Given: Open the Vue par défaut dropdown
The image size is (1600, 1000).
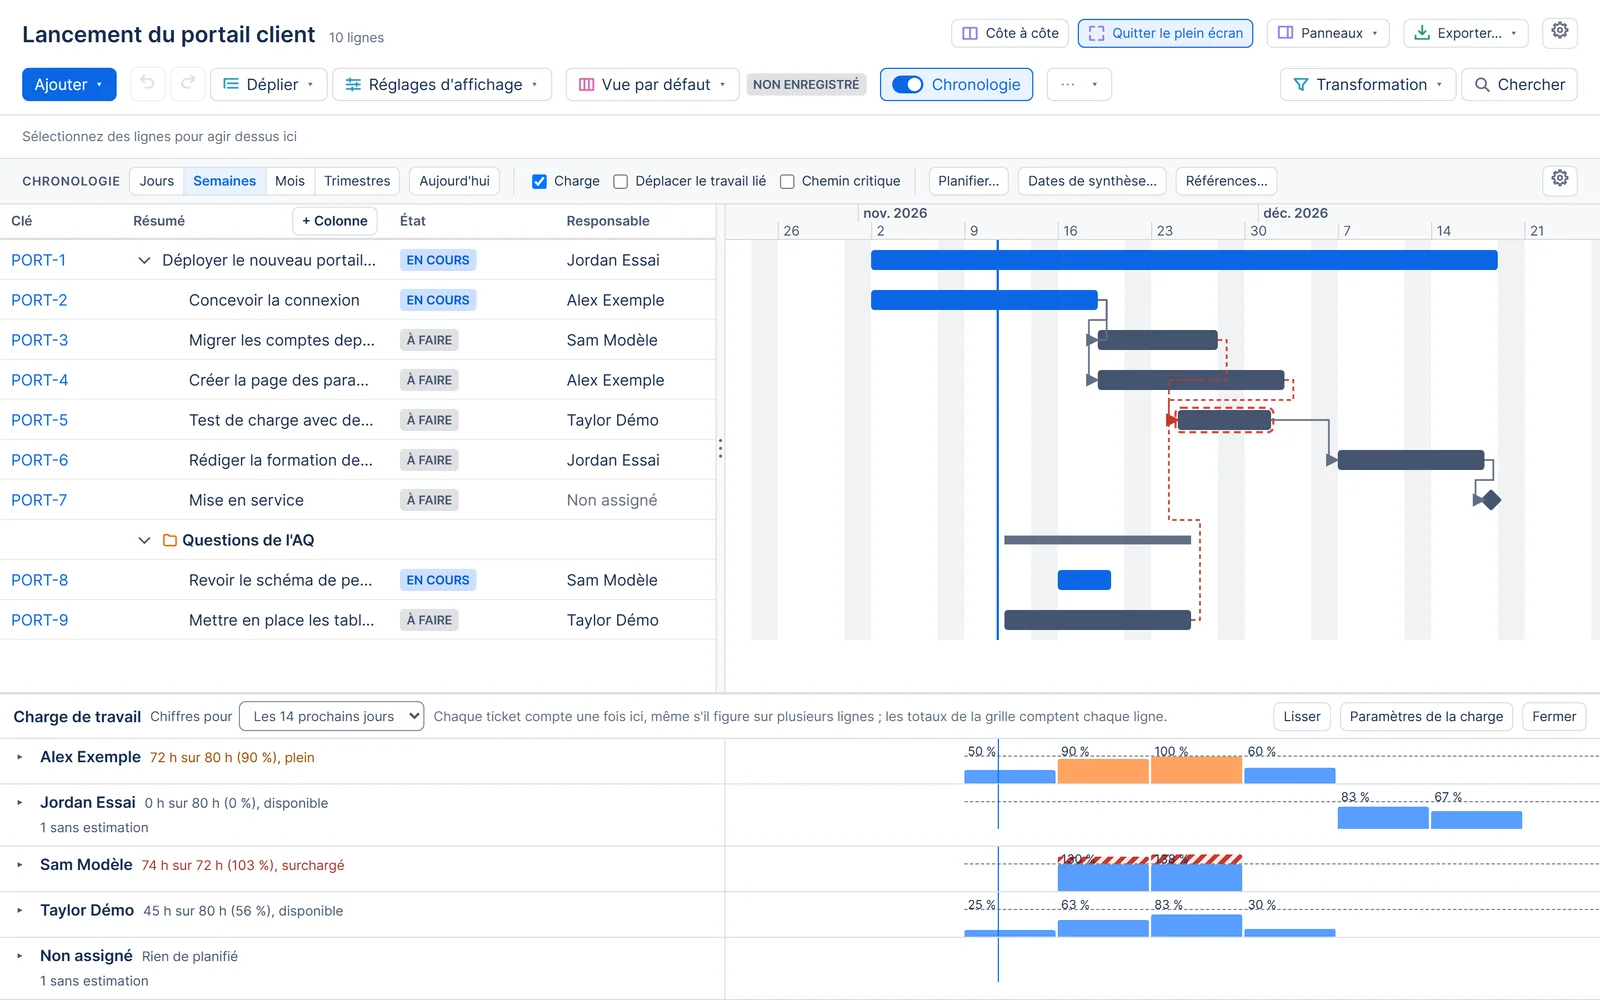Looking at the screenshot, I should pos(652,85).
